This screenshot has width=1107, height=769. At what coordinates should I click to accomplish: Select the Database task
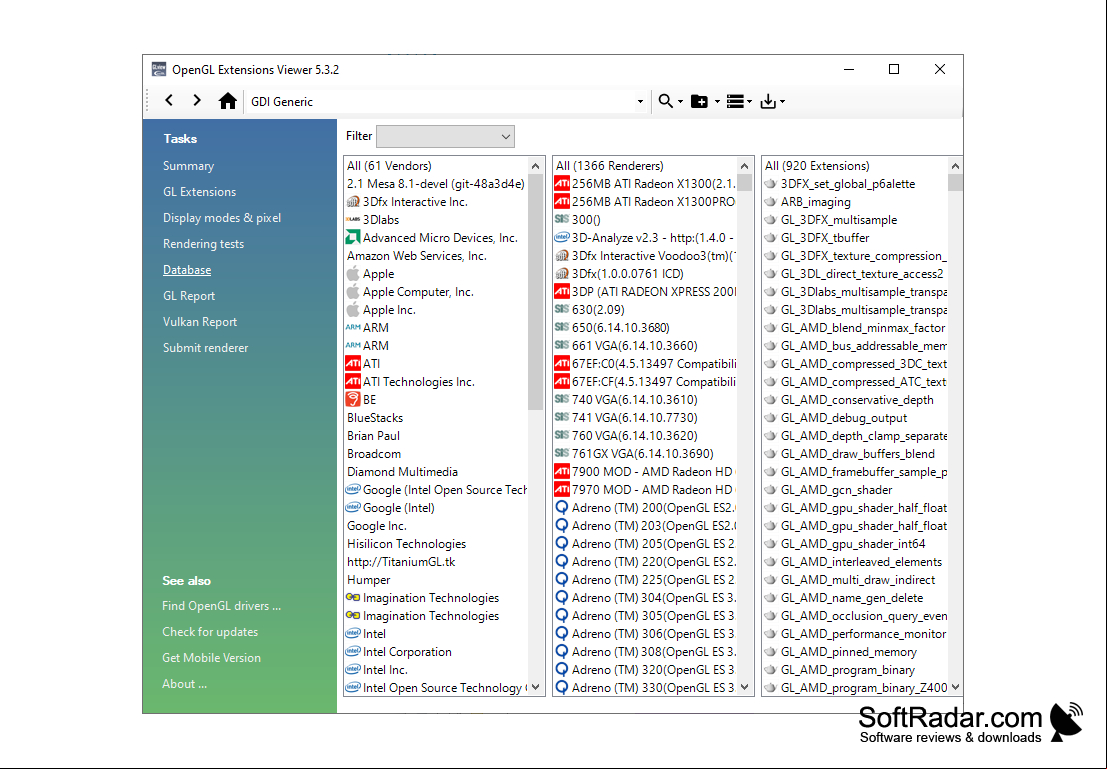point(187,270)
